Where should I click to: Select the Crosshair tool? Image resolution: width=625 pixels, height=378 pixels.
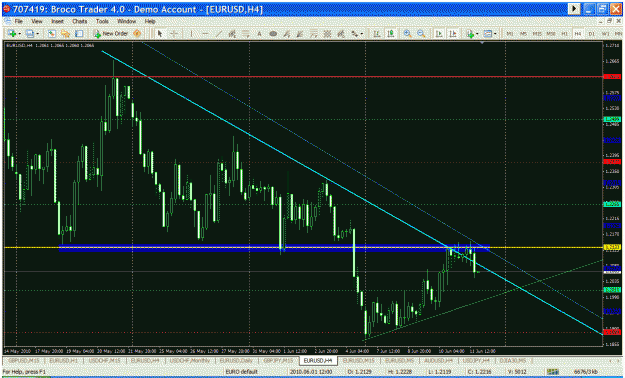pos(174,34)
